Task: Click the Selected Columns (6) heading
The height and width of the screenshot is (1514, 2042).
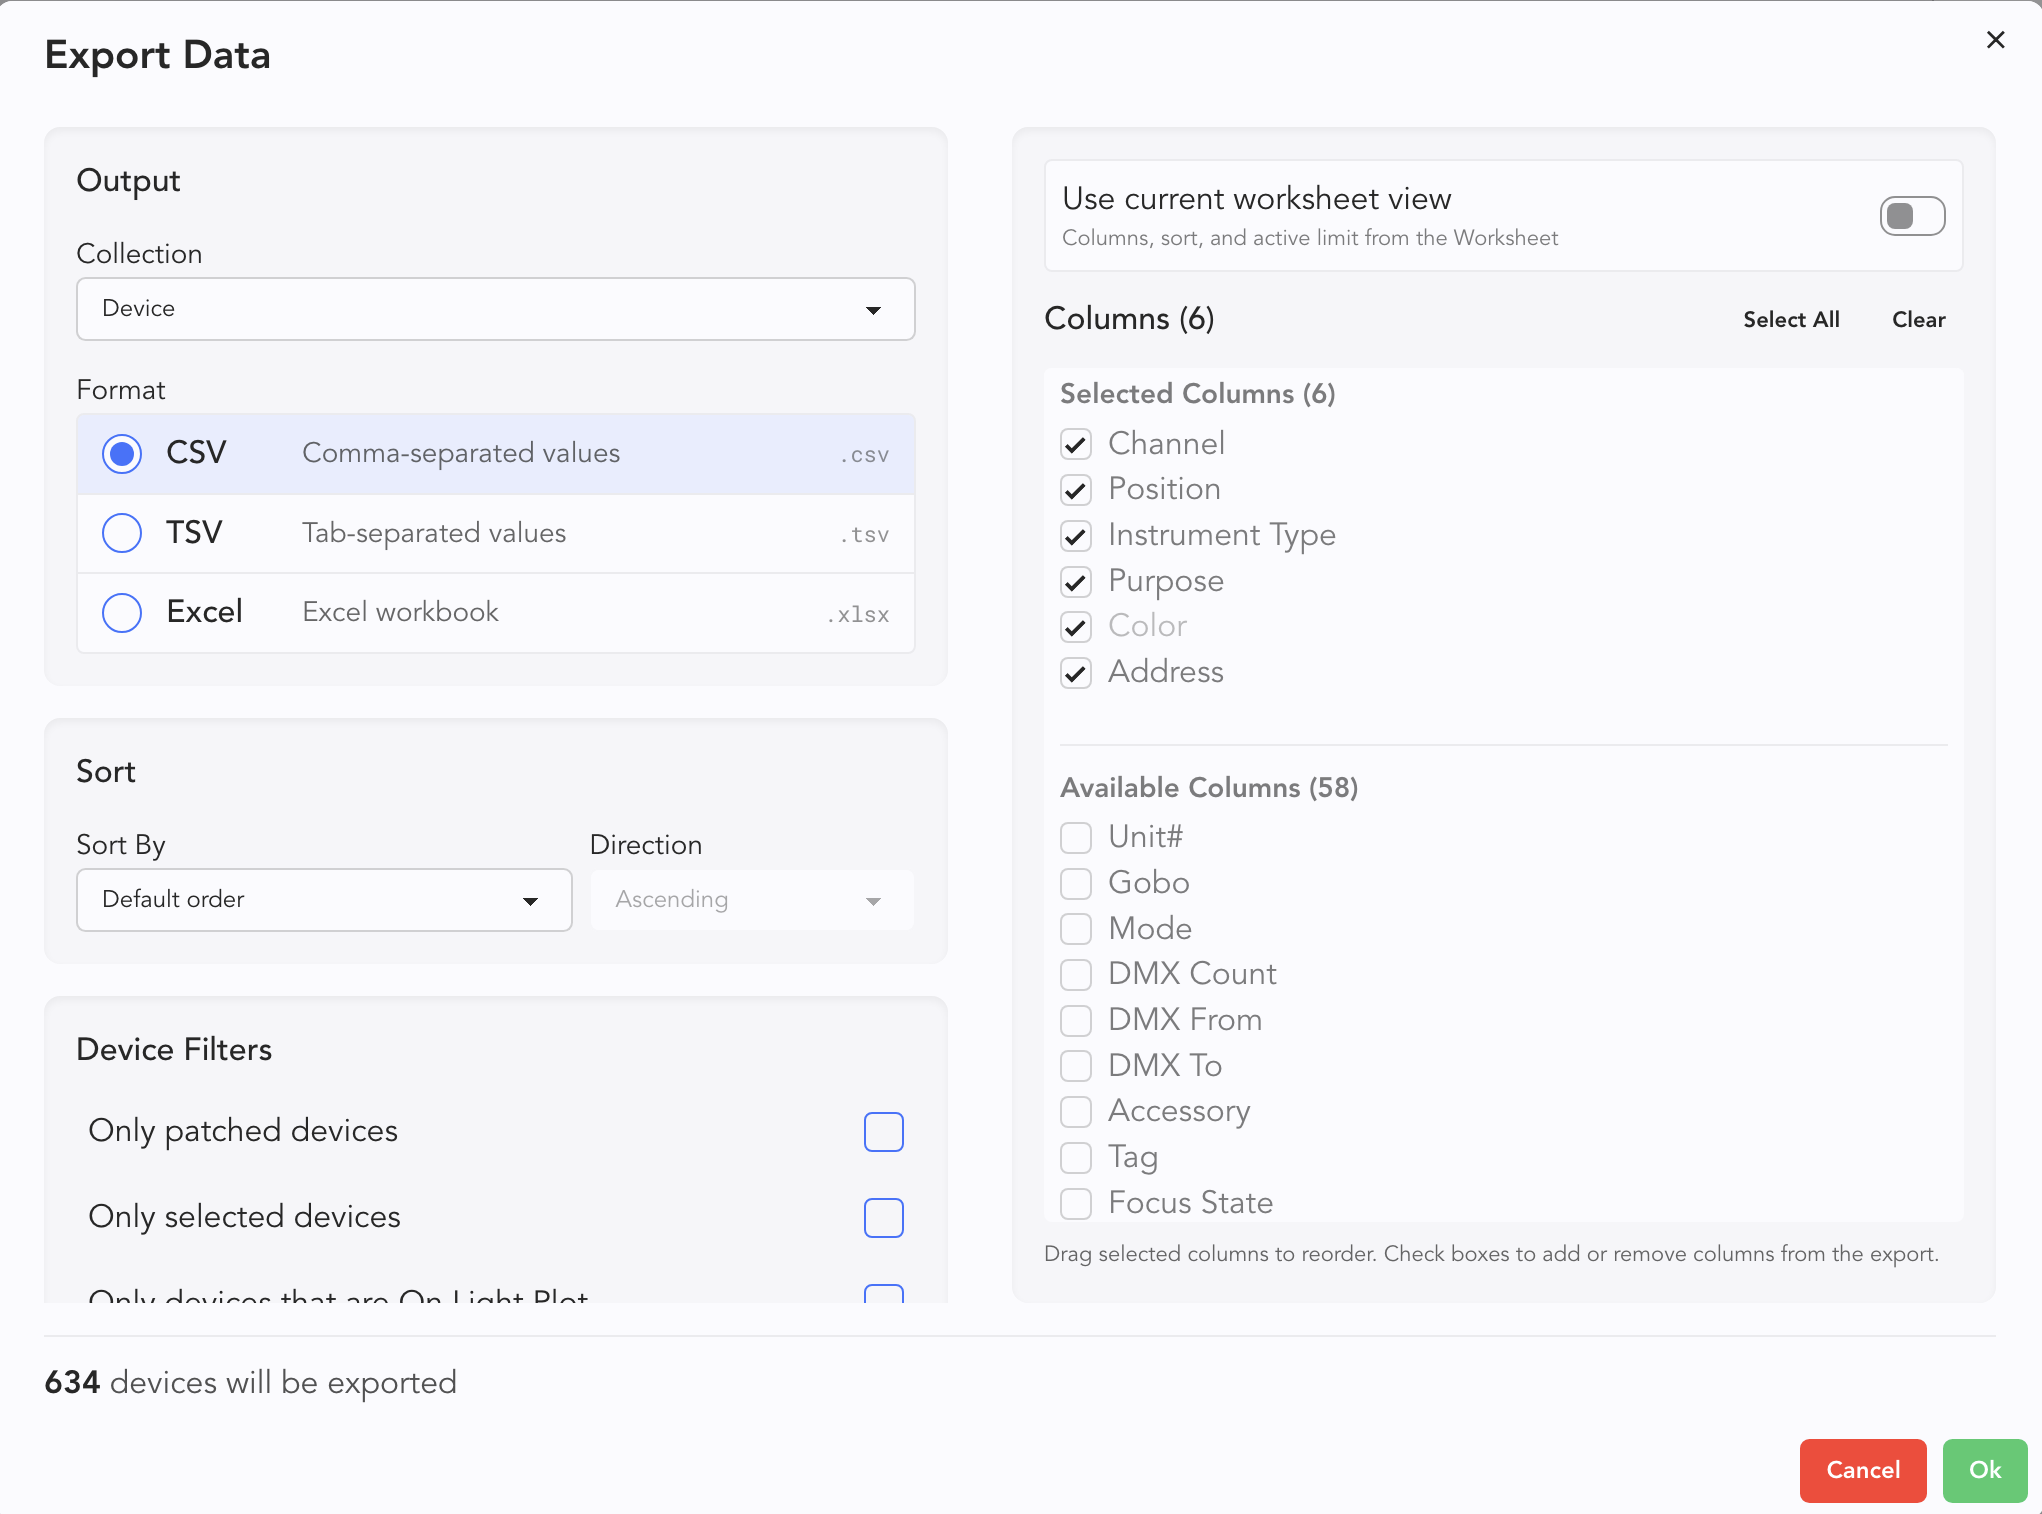Action: point(1197,394)
